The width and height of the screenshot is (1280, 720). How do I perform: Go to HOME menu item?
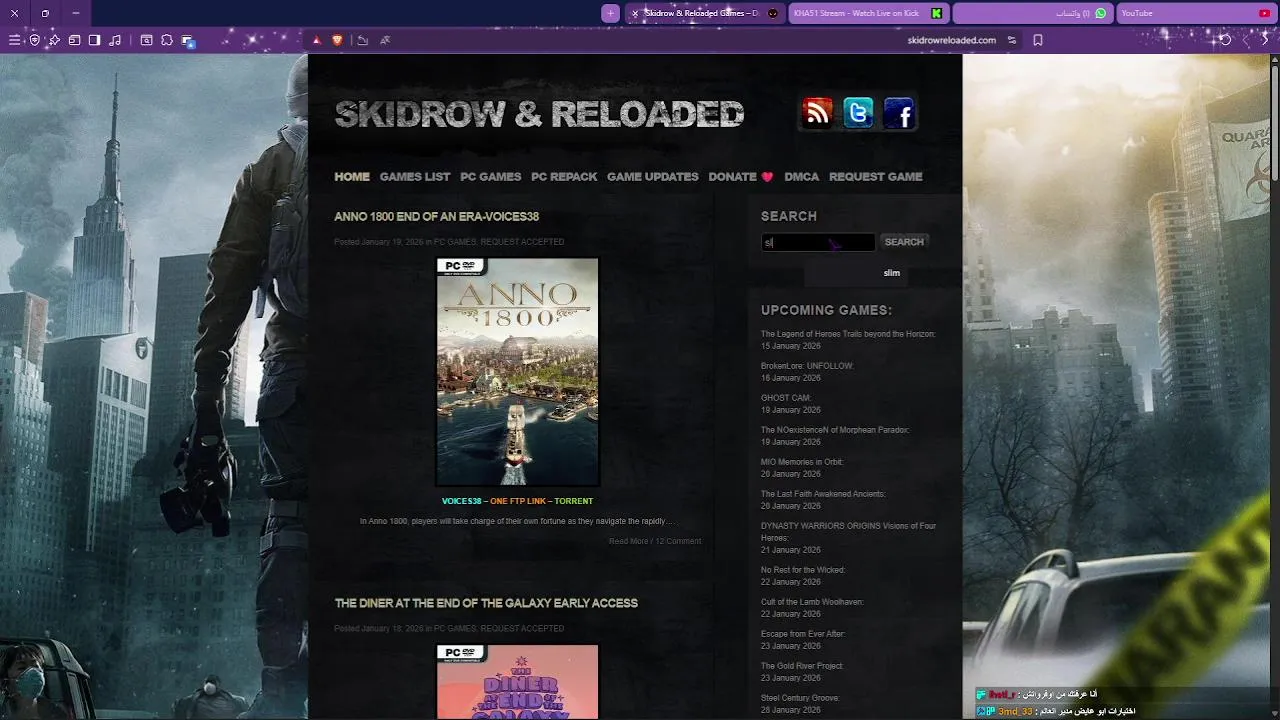[x=352, y=176]
